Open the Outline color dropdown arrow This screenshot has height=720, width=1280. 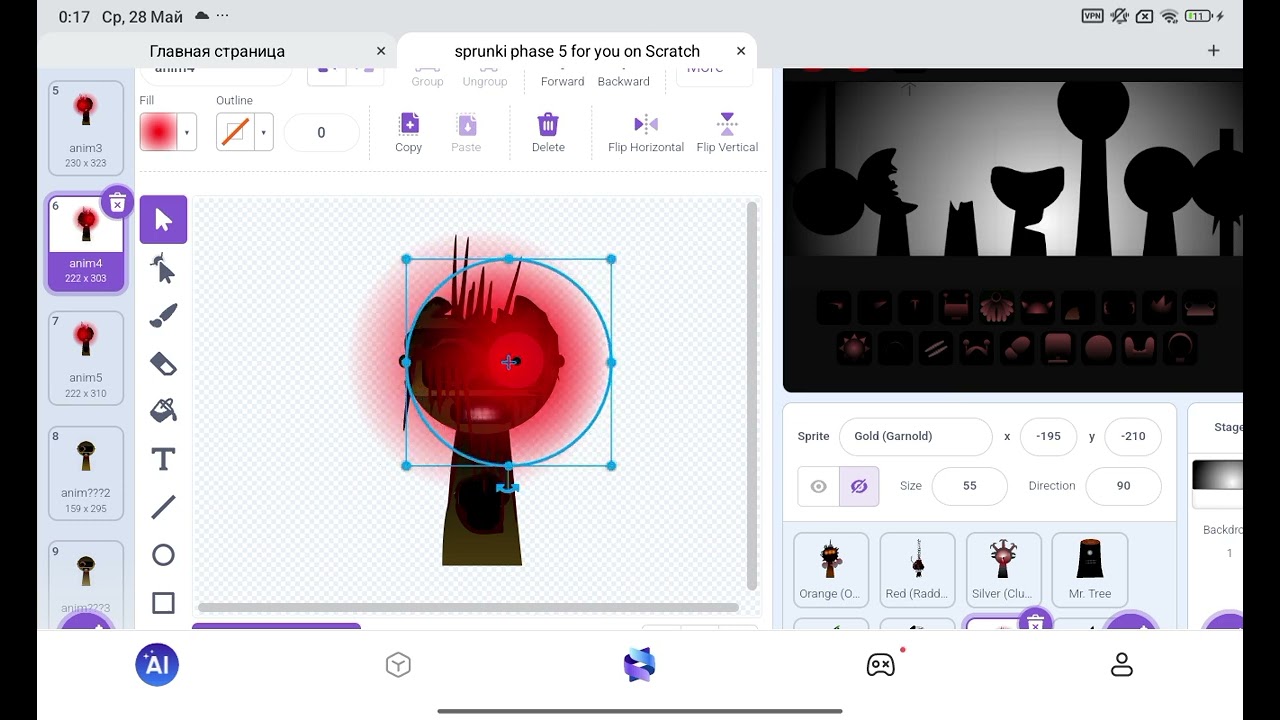click(x=264, y=132)
